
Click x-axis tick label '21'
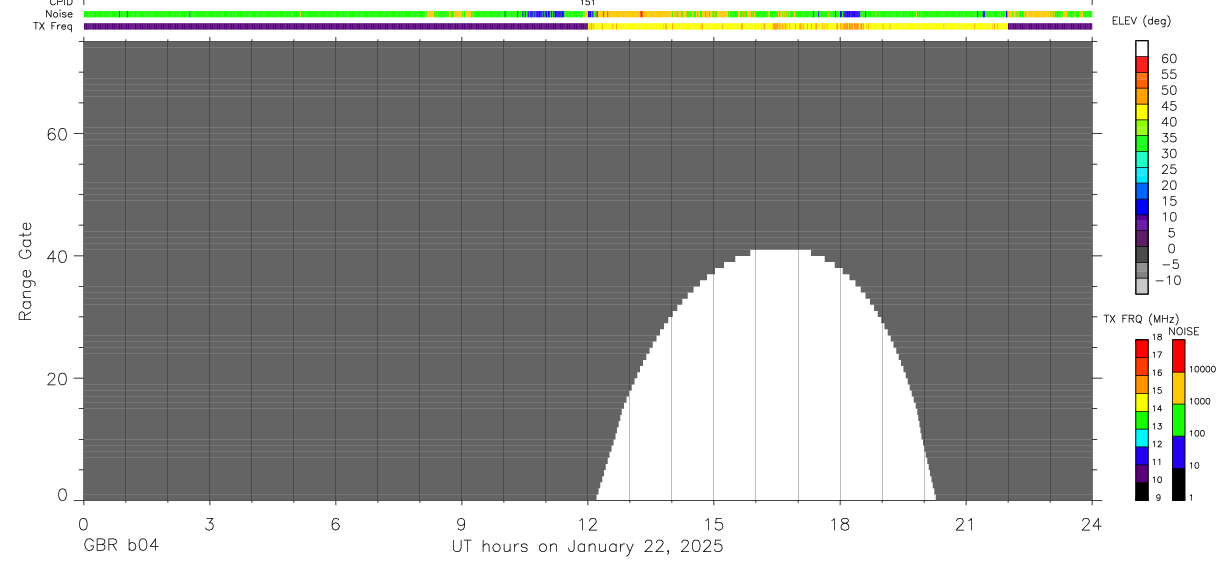tap(965, 523)
